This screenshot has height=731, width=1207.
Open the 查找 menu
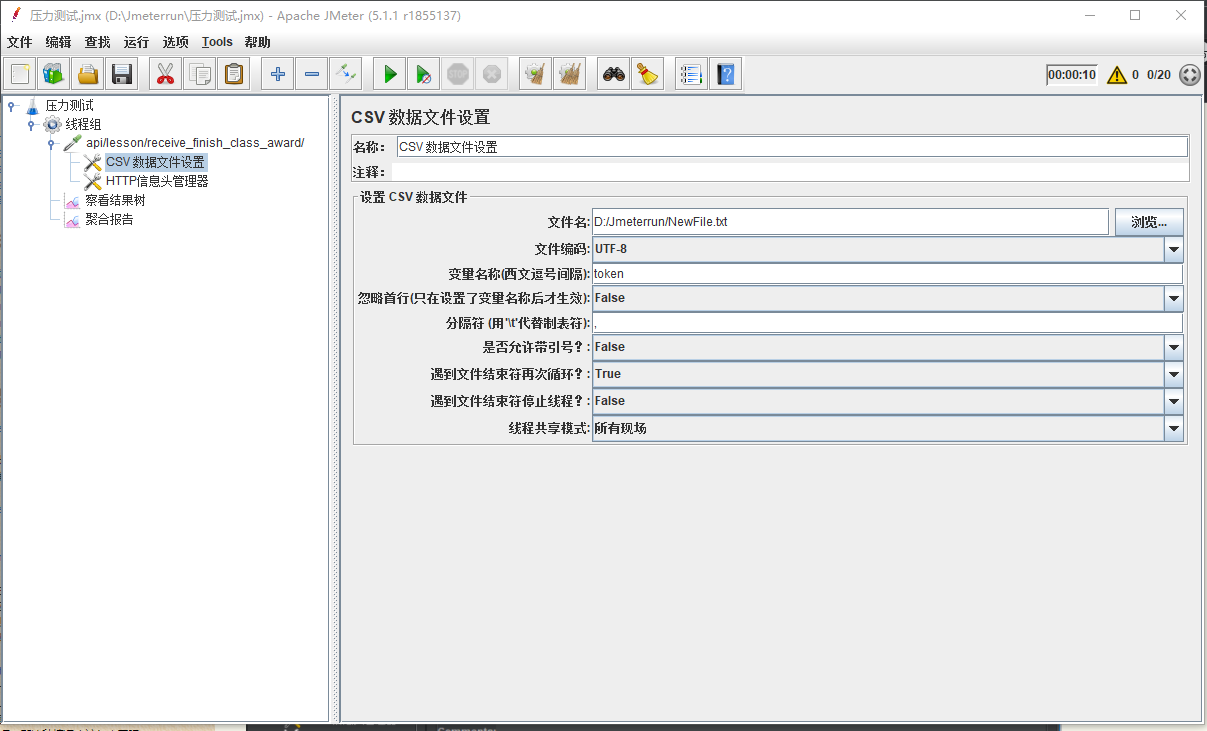point(98,42)
